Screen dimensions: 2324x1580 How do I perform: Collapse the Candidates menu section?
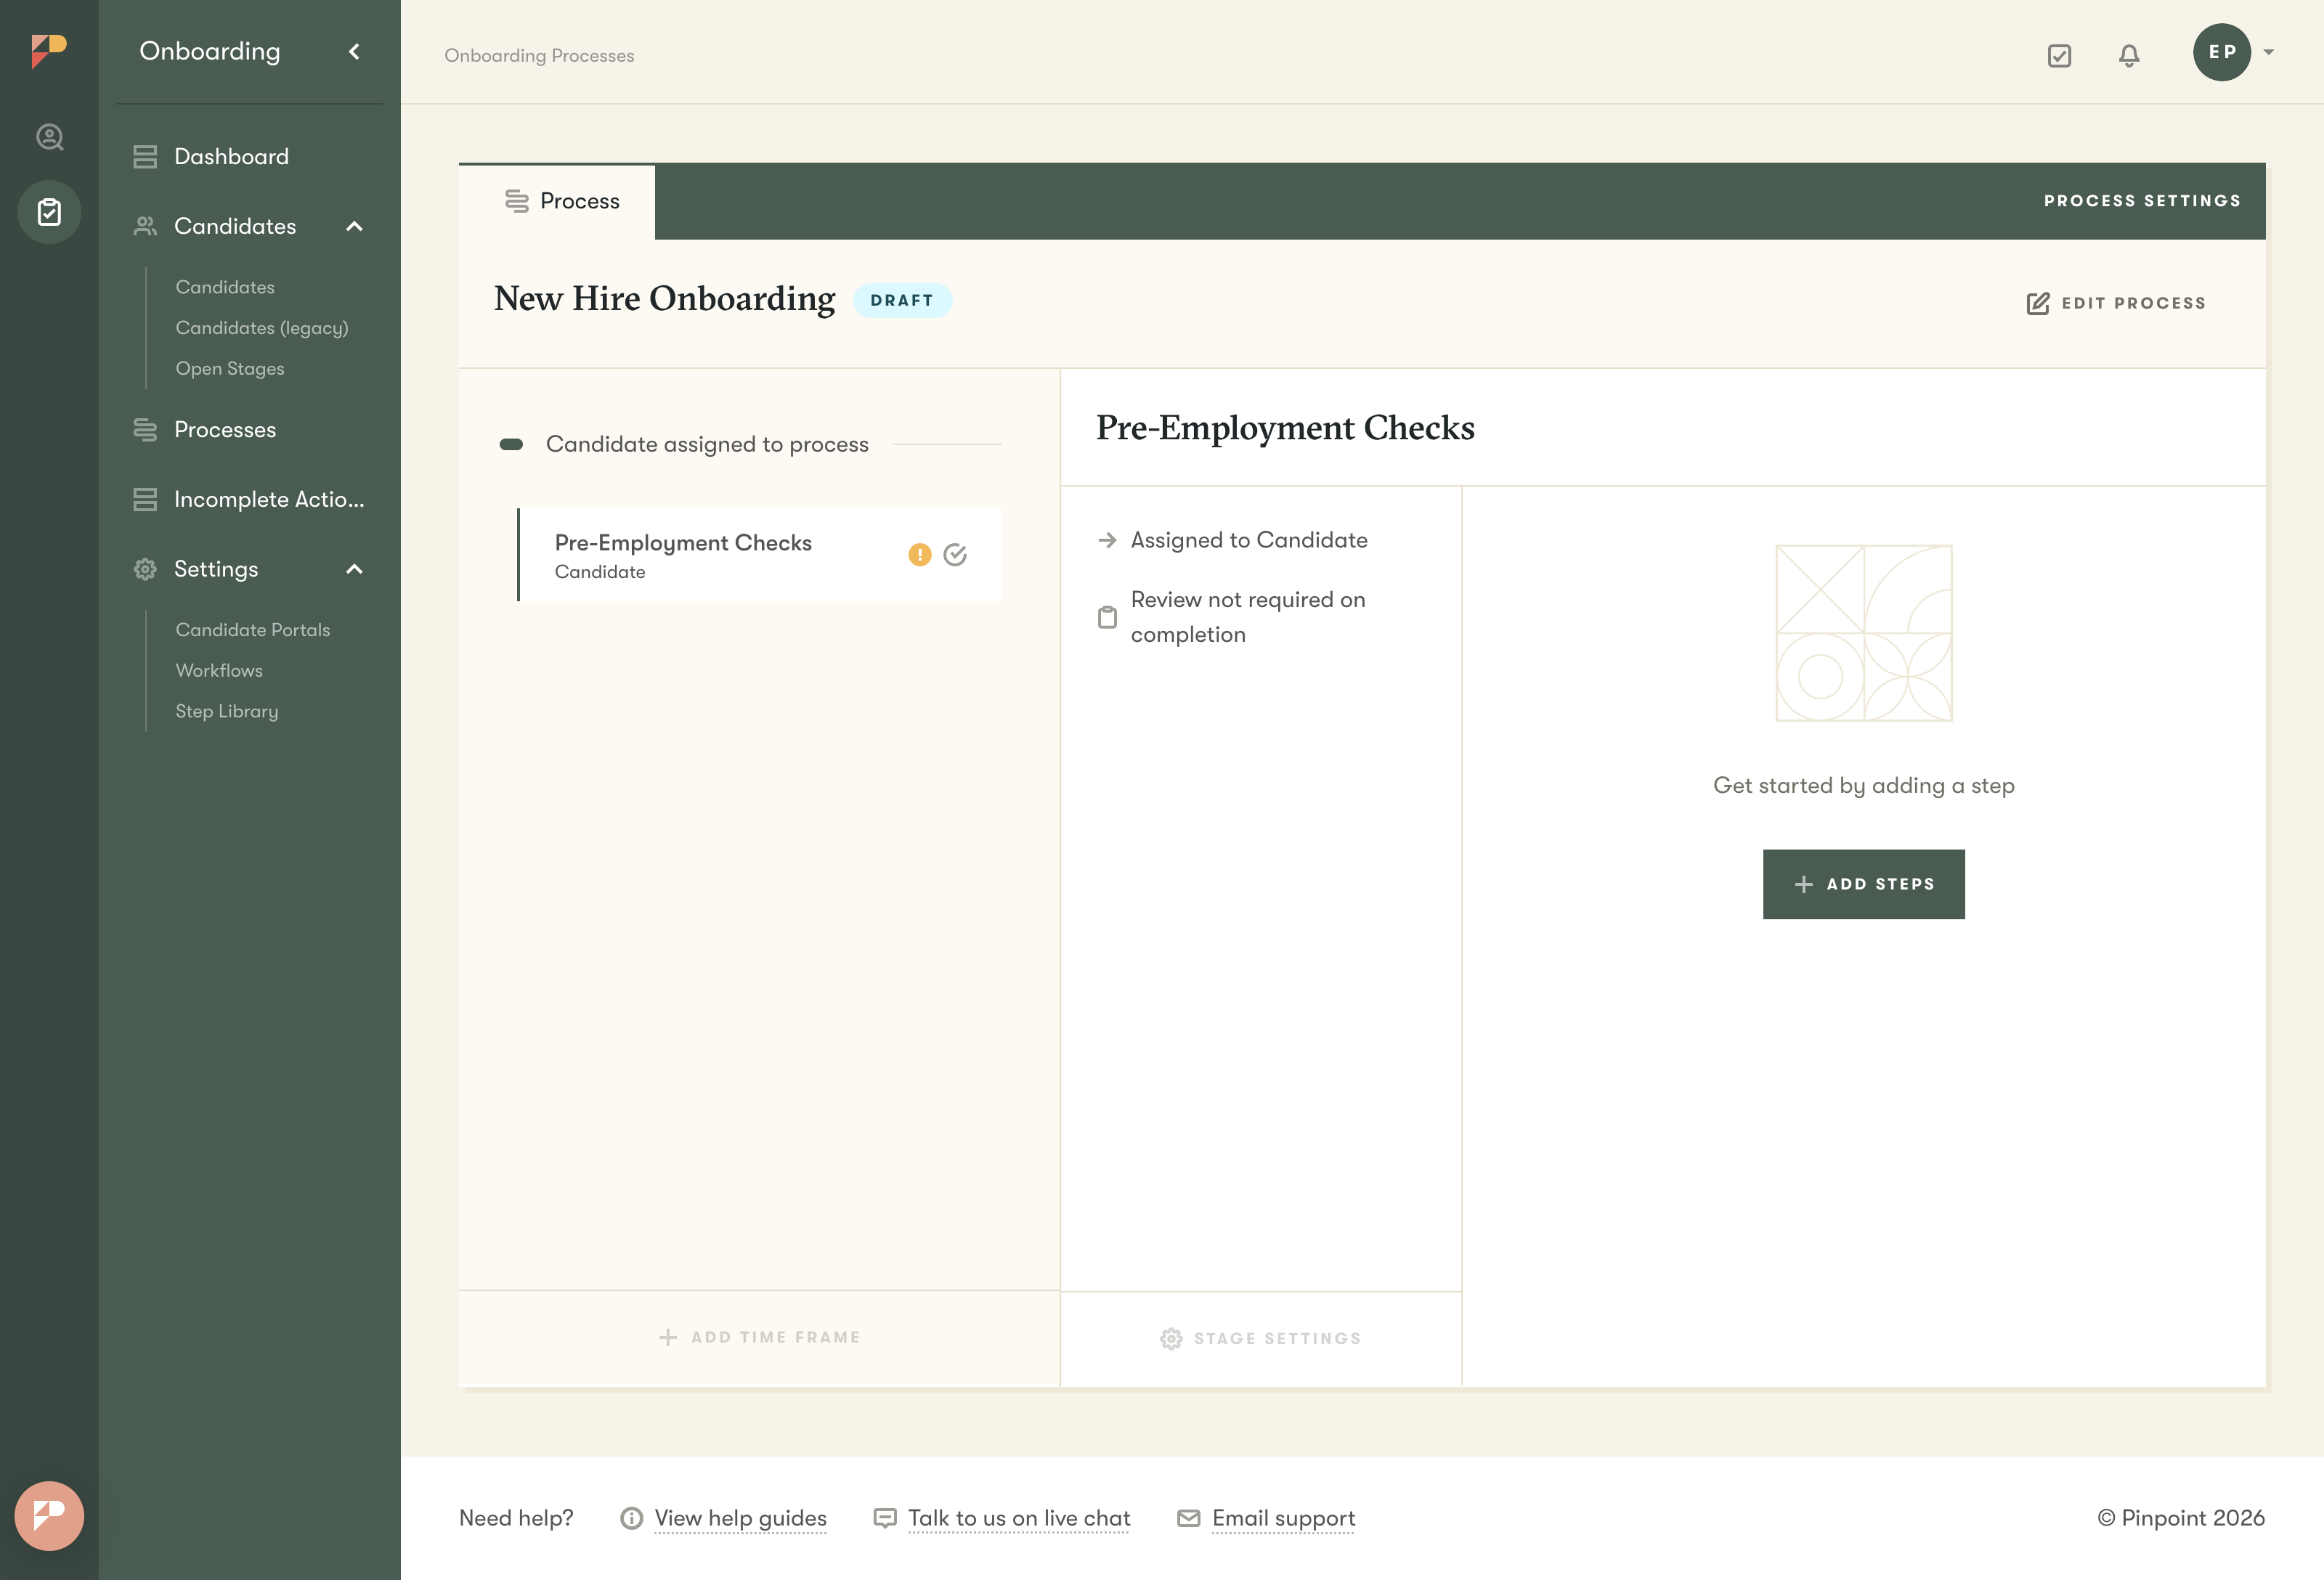tap(354, 227)
